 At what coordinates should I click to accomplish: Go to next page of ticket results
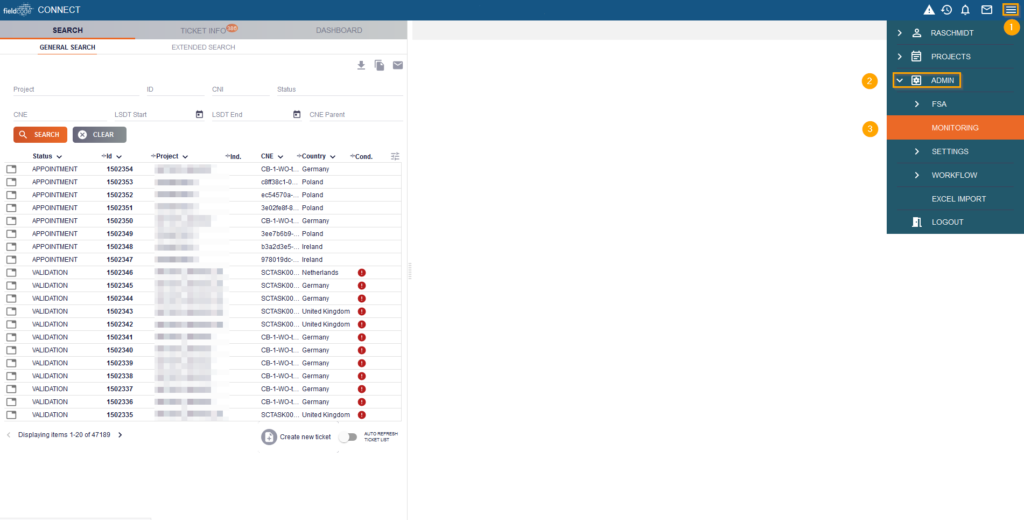pyautogui.click(x=120, y=434)
